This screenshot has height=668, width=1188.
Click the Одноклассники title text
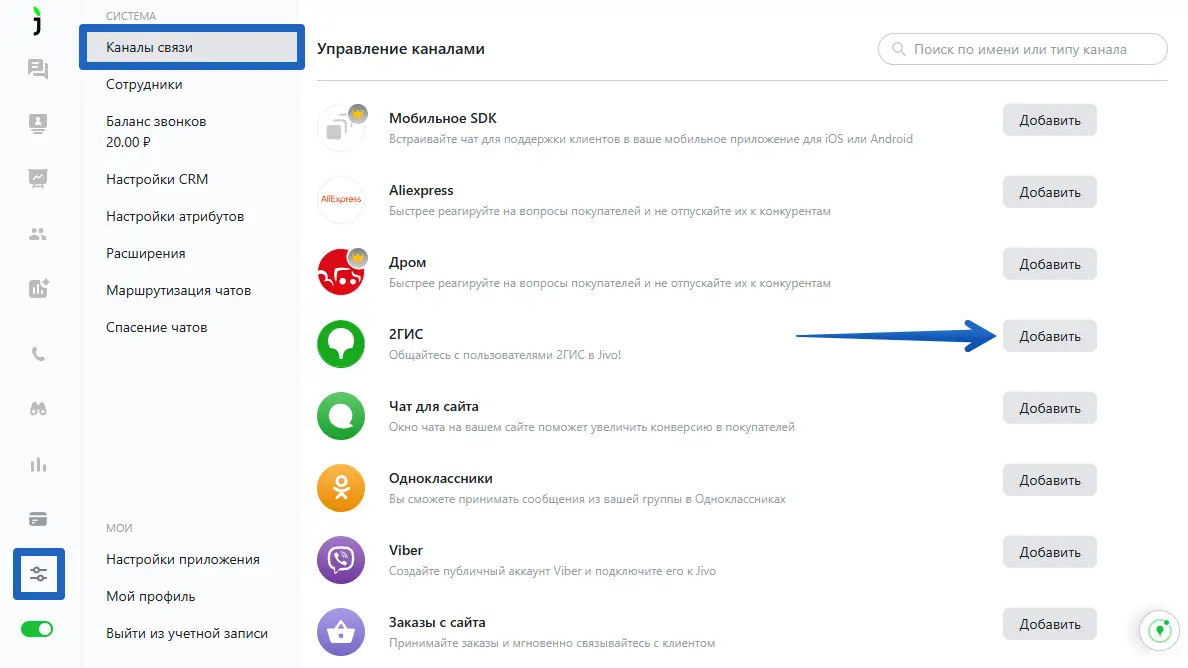coord(440,478)
